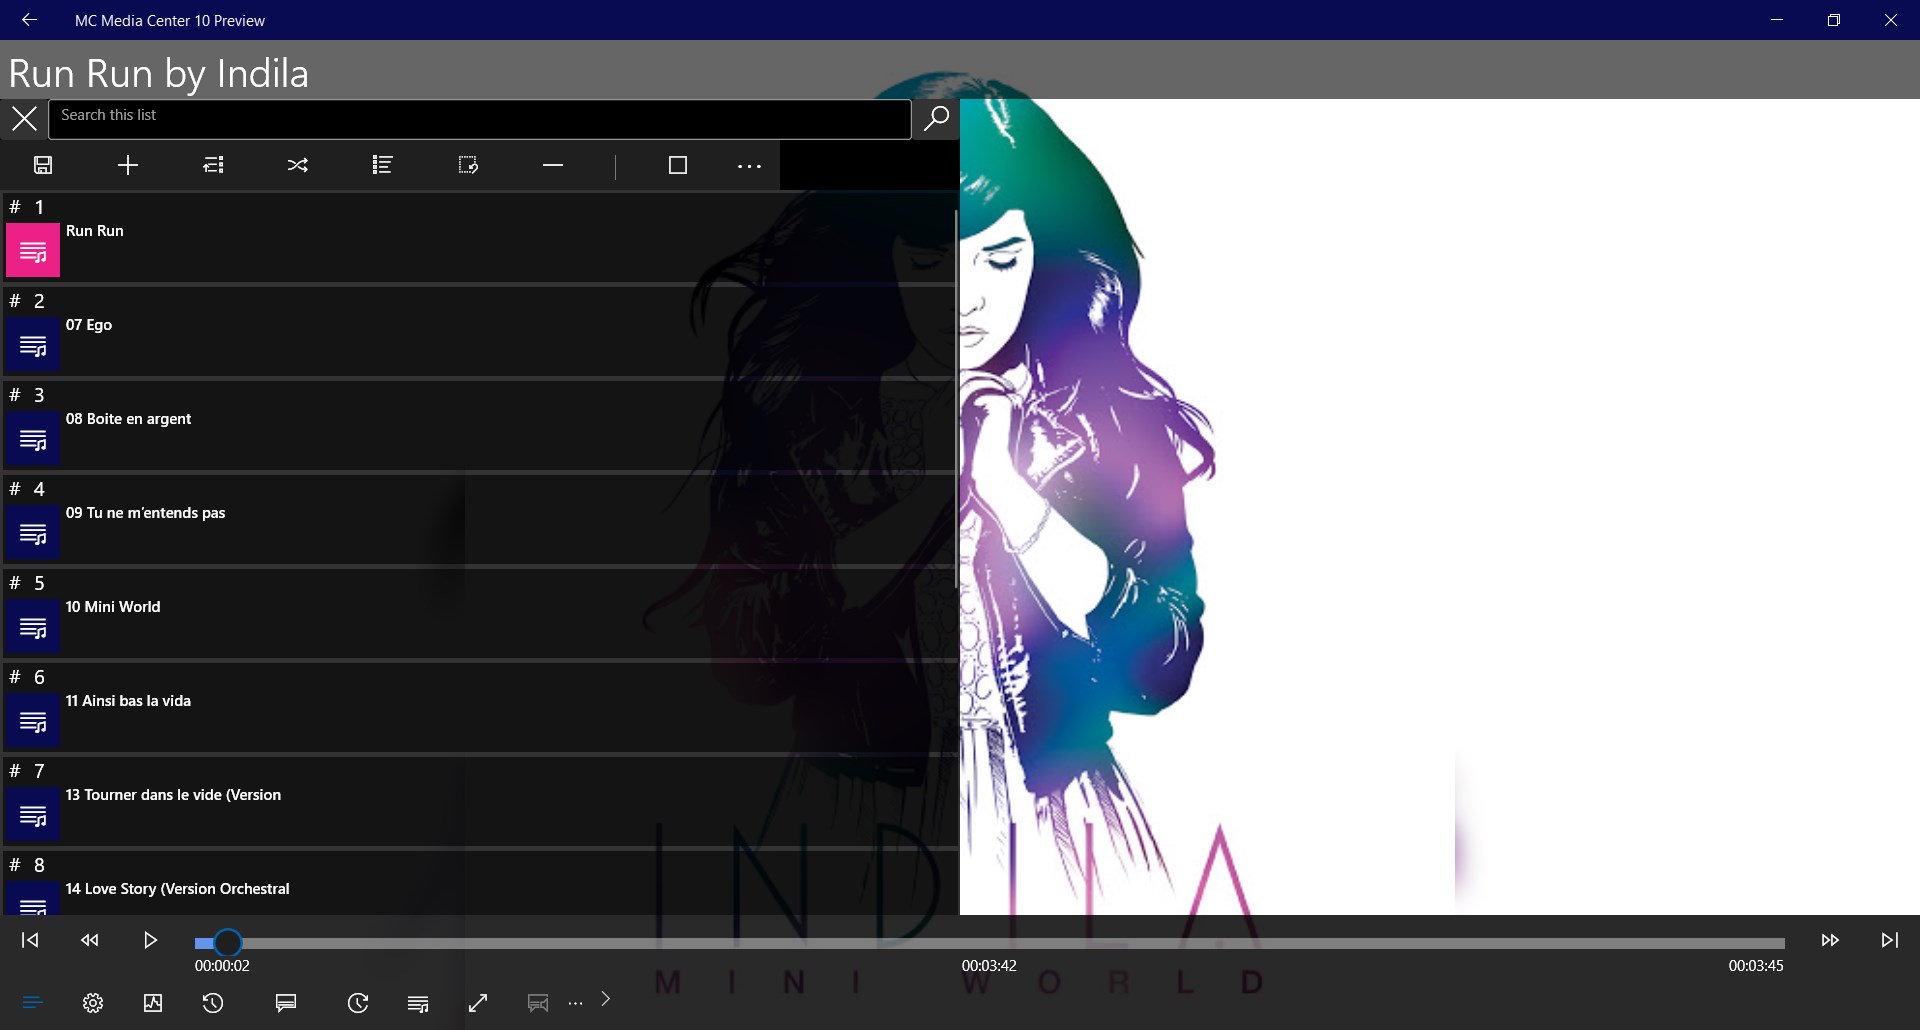Expand bottom bar with the chevron arrow
Viewport: 1920px width, 1030px height.
605,999
